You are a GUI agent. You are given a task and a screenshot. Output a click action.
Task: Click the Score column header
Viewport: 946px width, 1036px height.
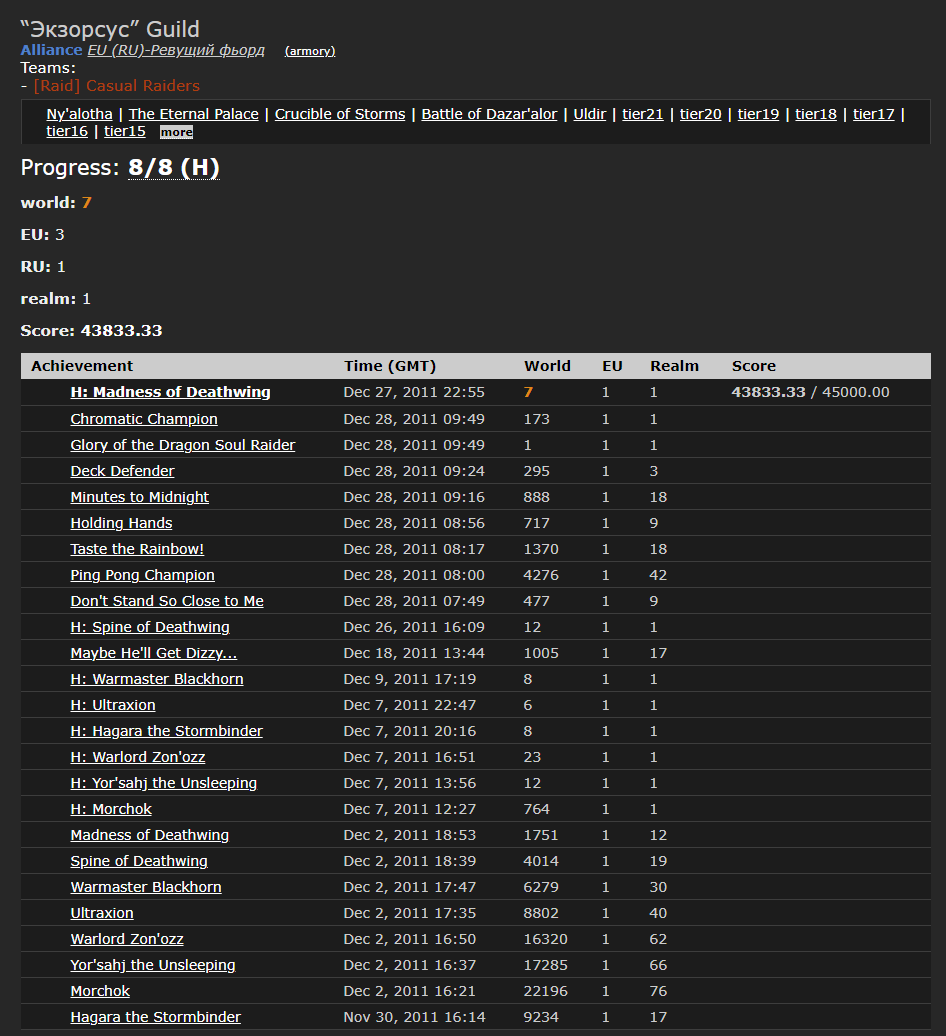[x=754, y=365]
